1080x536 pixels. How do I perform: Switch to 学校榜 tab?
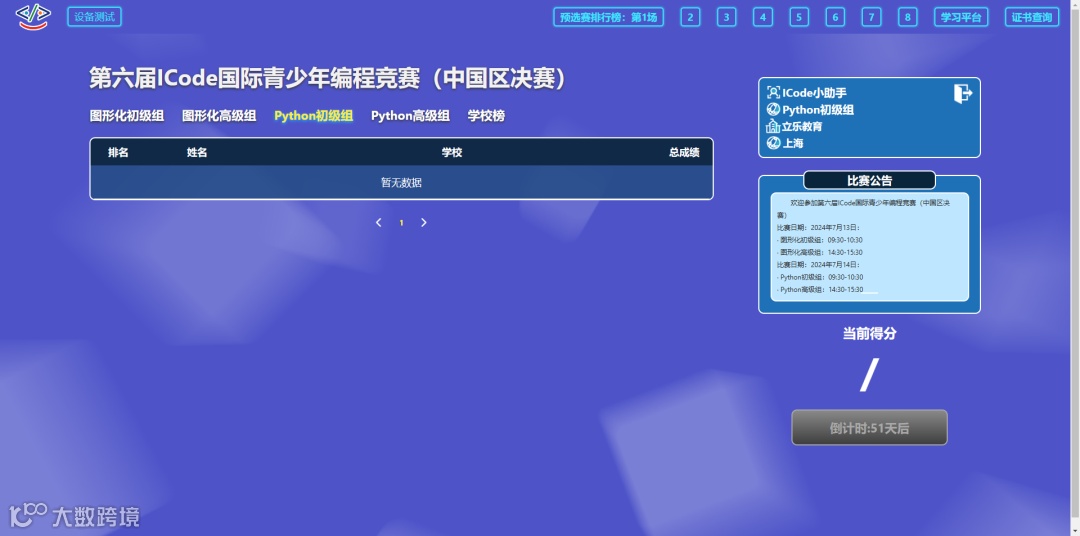[x=486, y=116]
